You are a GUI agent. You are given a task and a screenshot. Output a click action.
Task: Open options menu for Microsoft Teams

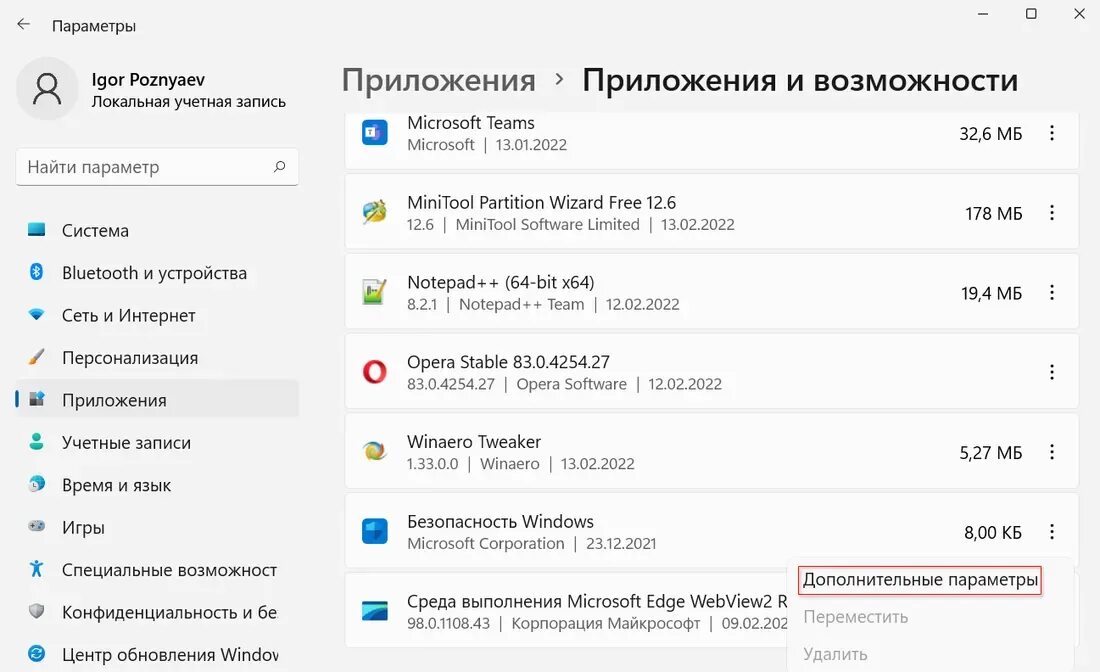coord(1052,133)
